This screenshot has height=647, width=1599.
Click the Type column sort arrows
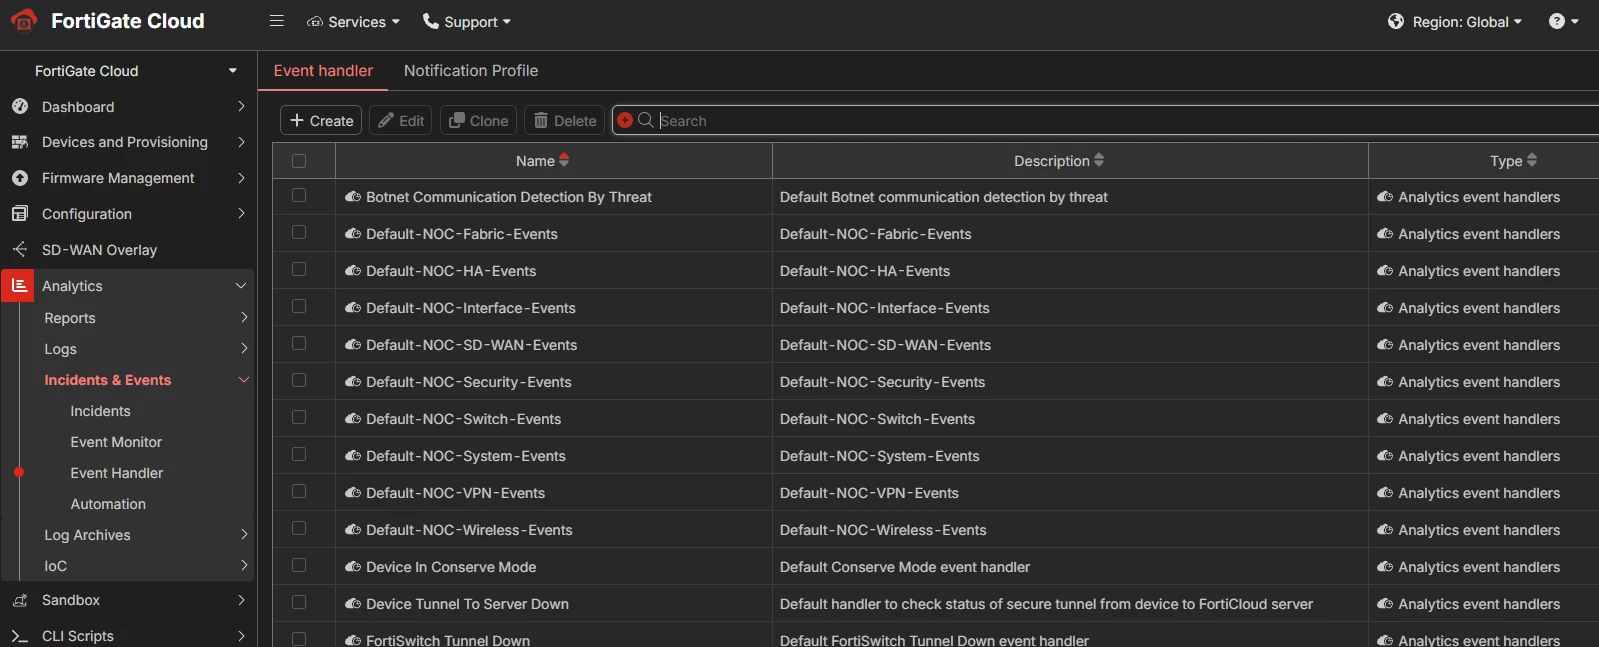(1532, 160)
